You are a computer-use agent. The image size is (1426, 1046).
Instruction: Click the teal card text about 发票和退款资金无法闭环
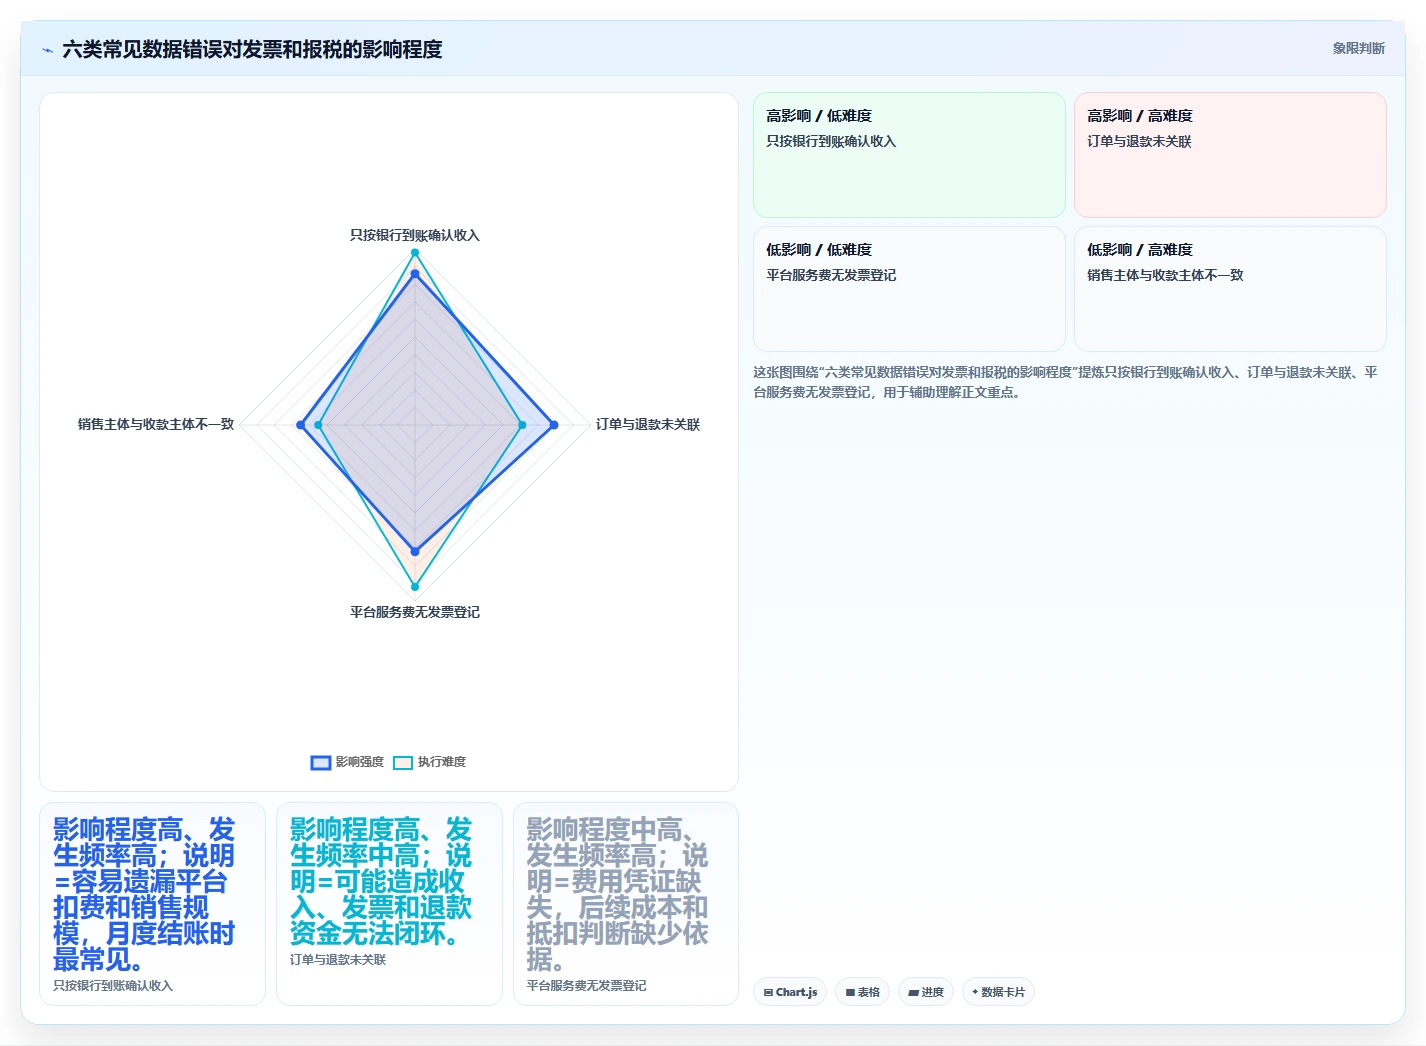381,881
